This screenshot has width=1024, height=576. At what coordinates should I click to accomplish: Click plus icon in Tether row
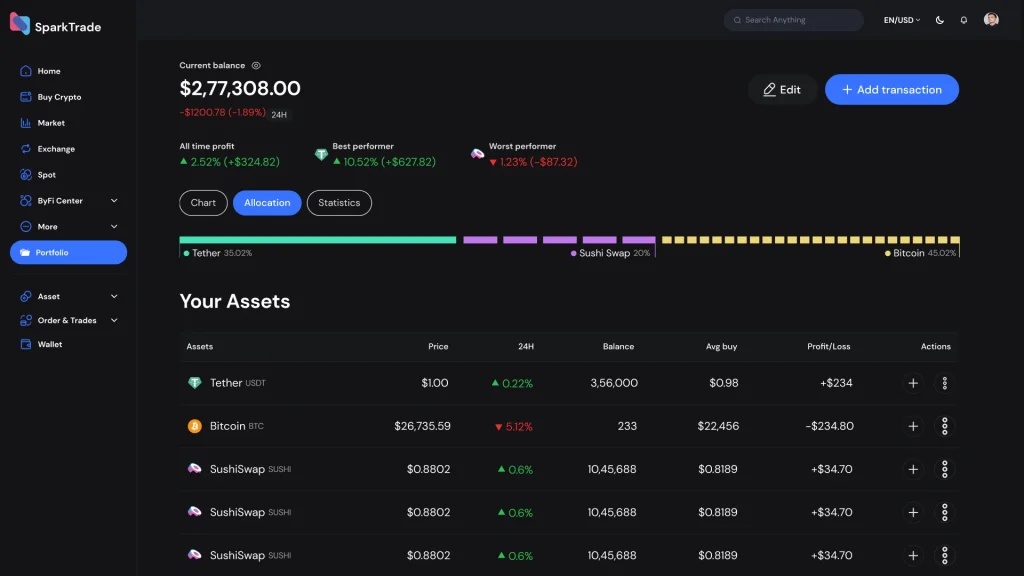coord(913,383)
